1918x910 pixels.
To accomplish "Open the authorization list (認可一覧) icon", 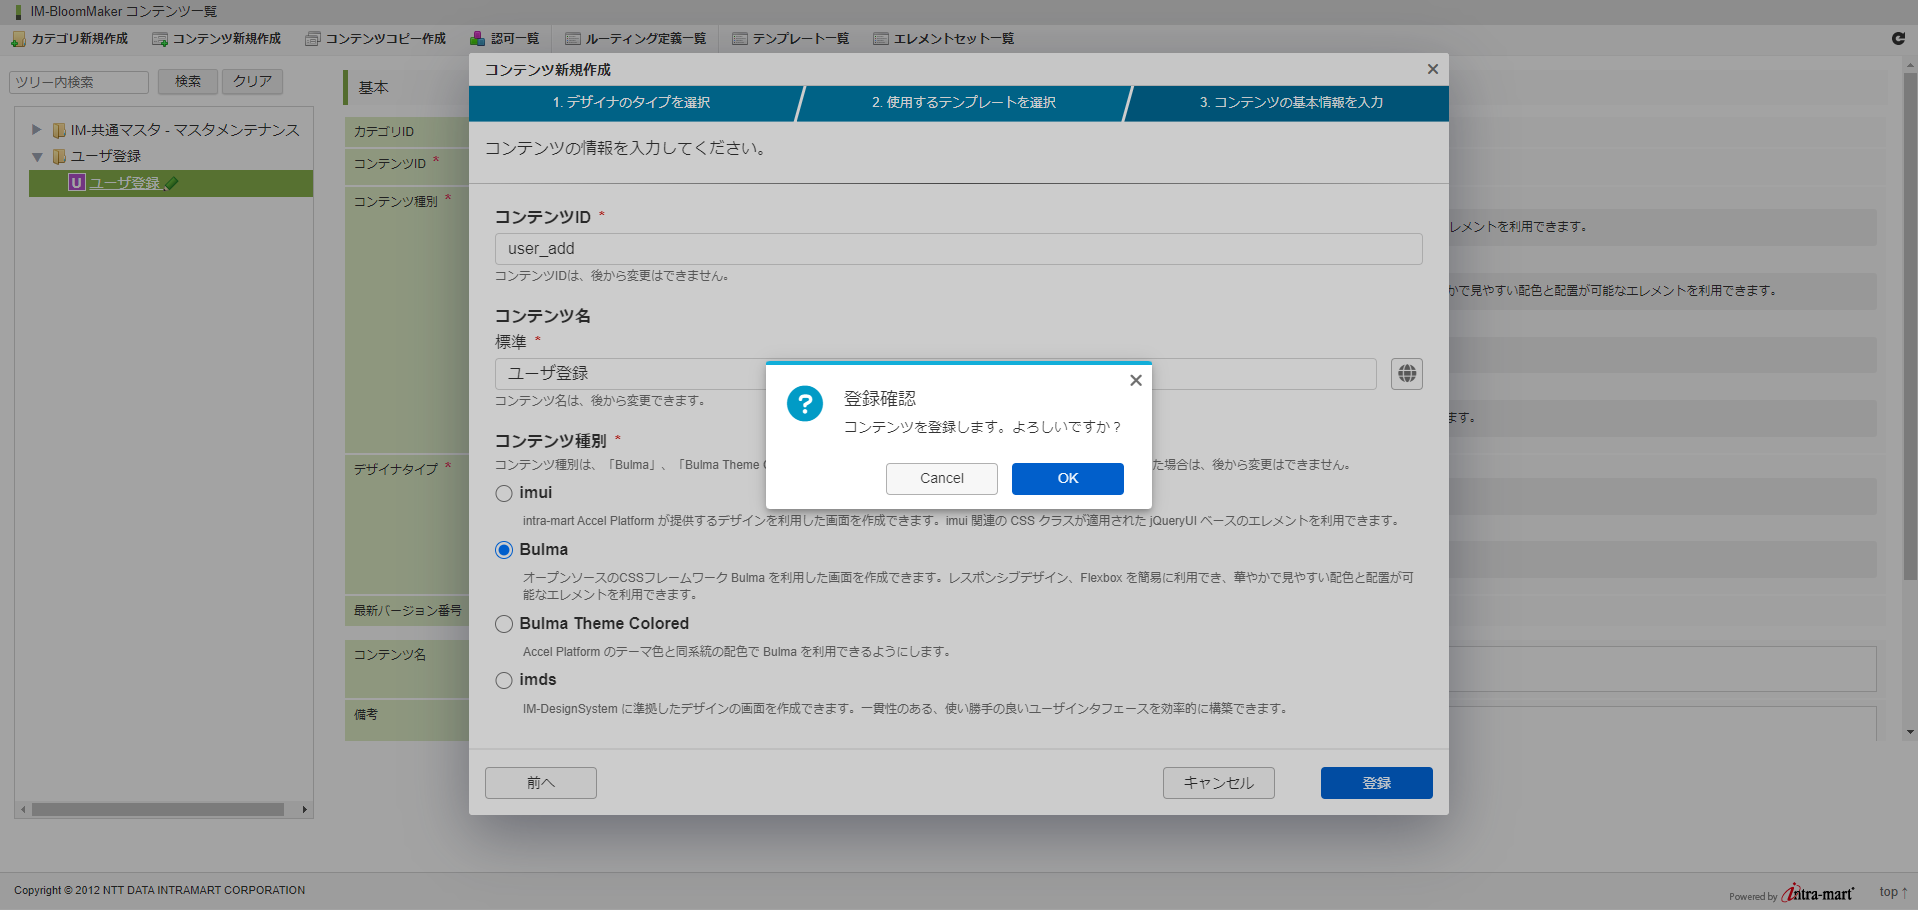I will point(478,39).
